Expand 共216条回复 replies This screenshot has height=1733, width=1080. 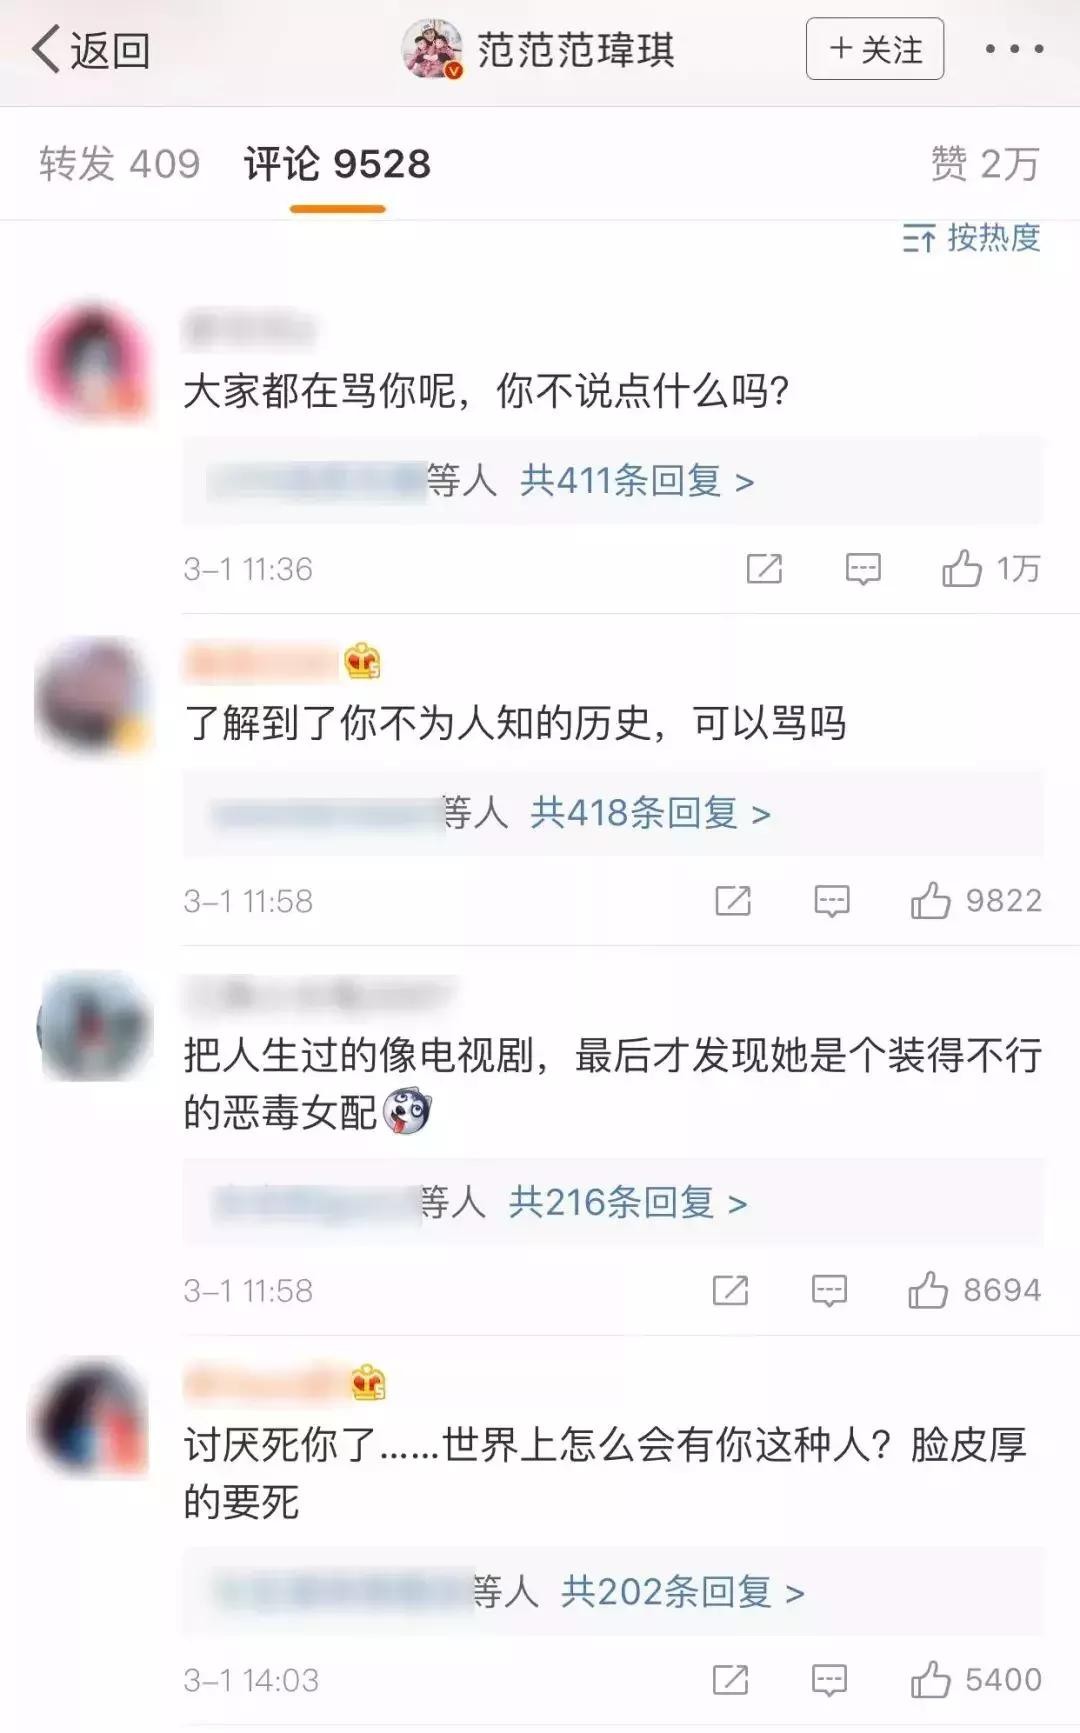(x=628, y=1202)
